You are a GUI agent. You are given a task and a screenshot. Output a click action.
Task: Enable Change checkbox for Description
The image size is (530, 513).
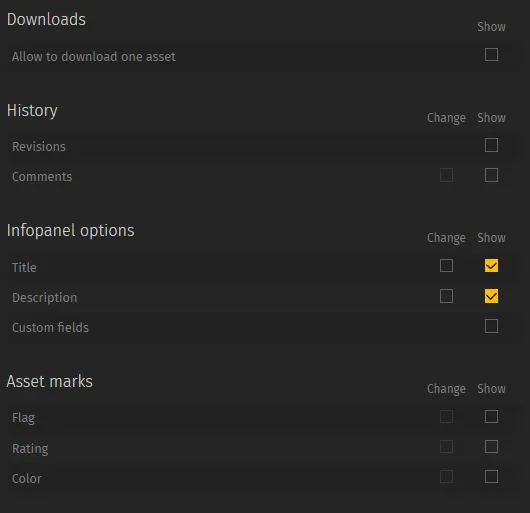tap(446, 296)
